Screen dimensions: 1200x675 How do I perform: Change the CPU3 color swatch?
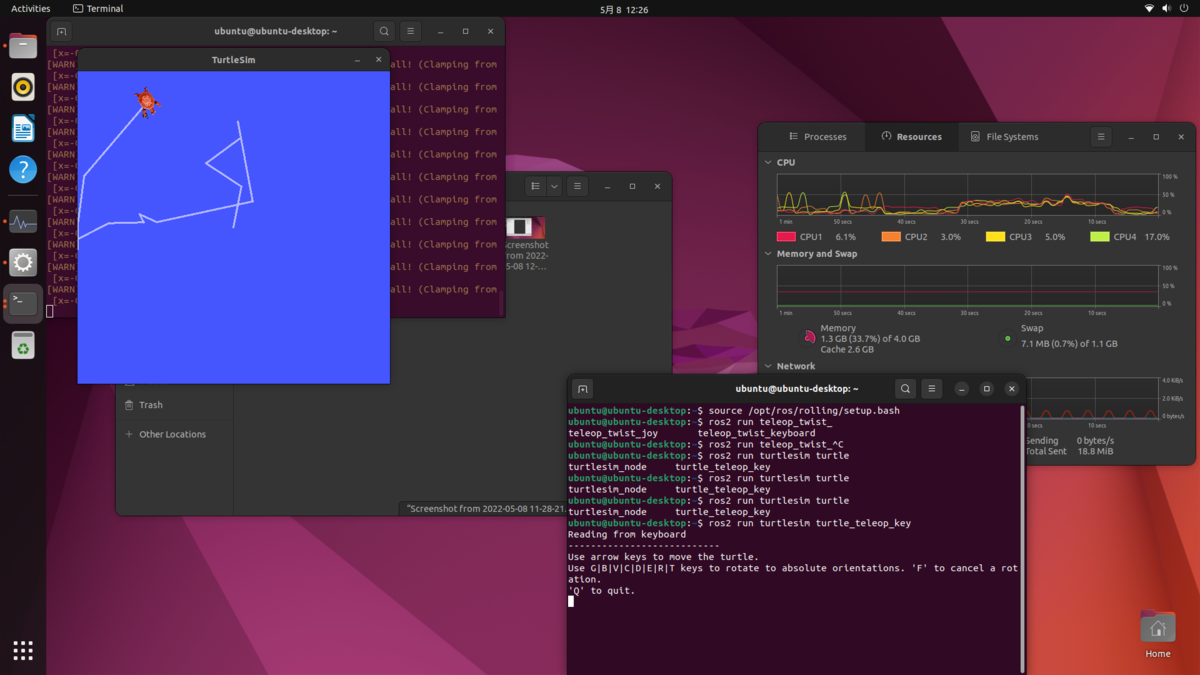[995, 237]
